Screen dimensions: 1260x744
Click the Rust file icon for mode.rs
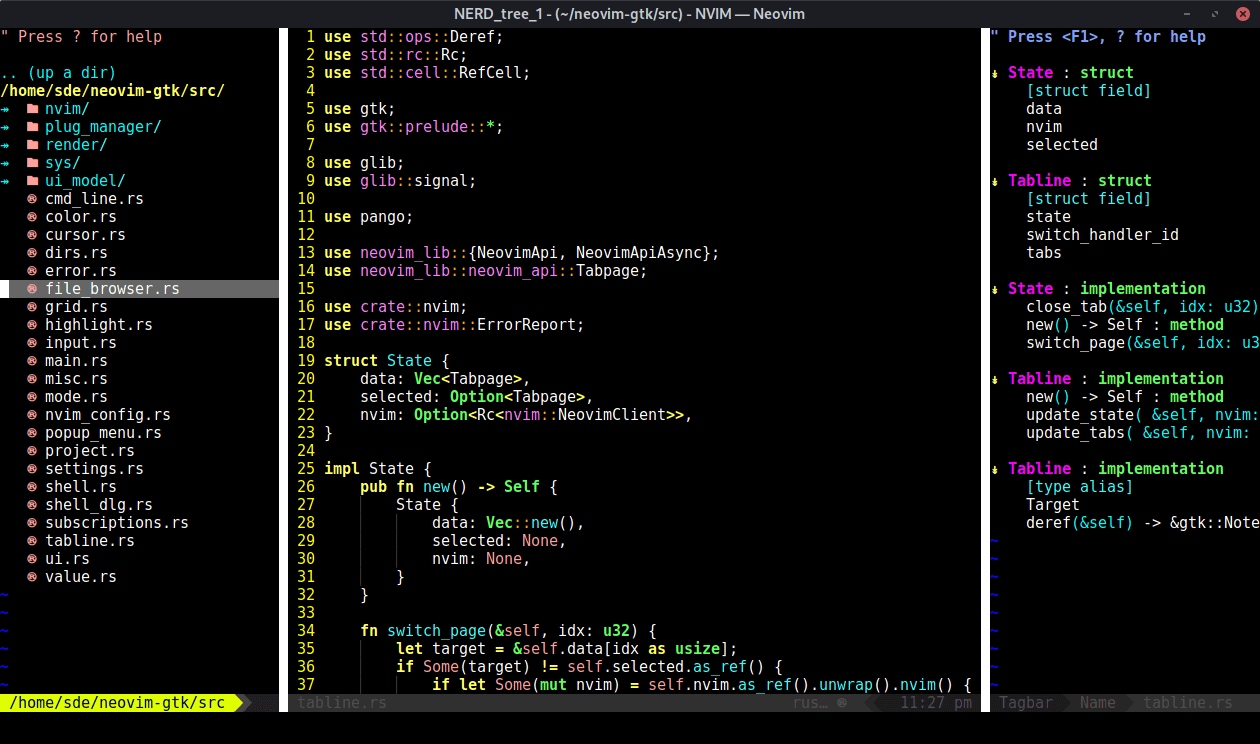(x=32, y=397)
